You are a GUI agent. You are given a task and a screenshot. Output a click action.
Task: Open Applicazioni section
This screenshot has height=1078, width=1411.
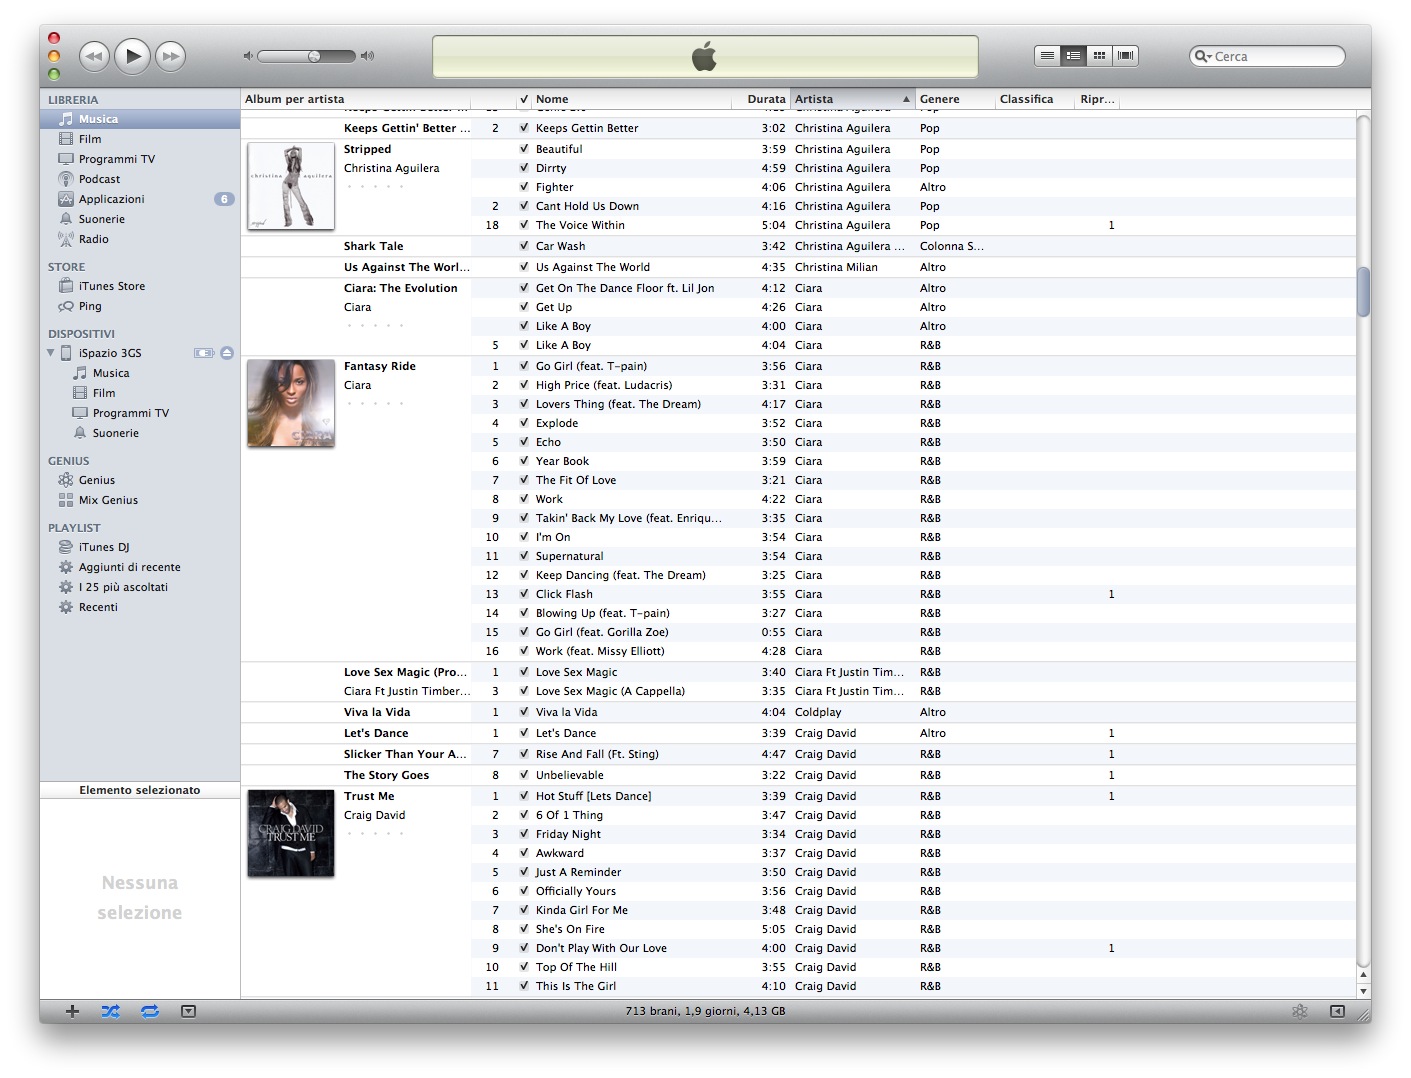click(x=140, y=199)
